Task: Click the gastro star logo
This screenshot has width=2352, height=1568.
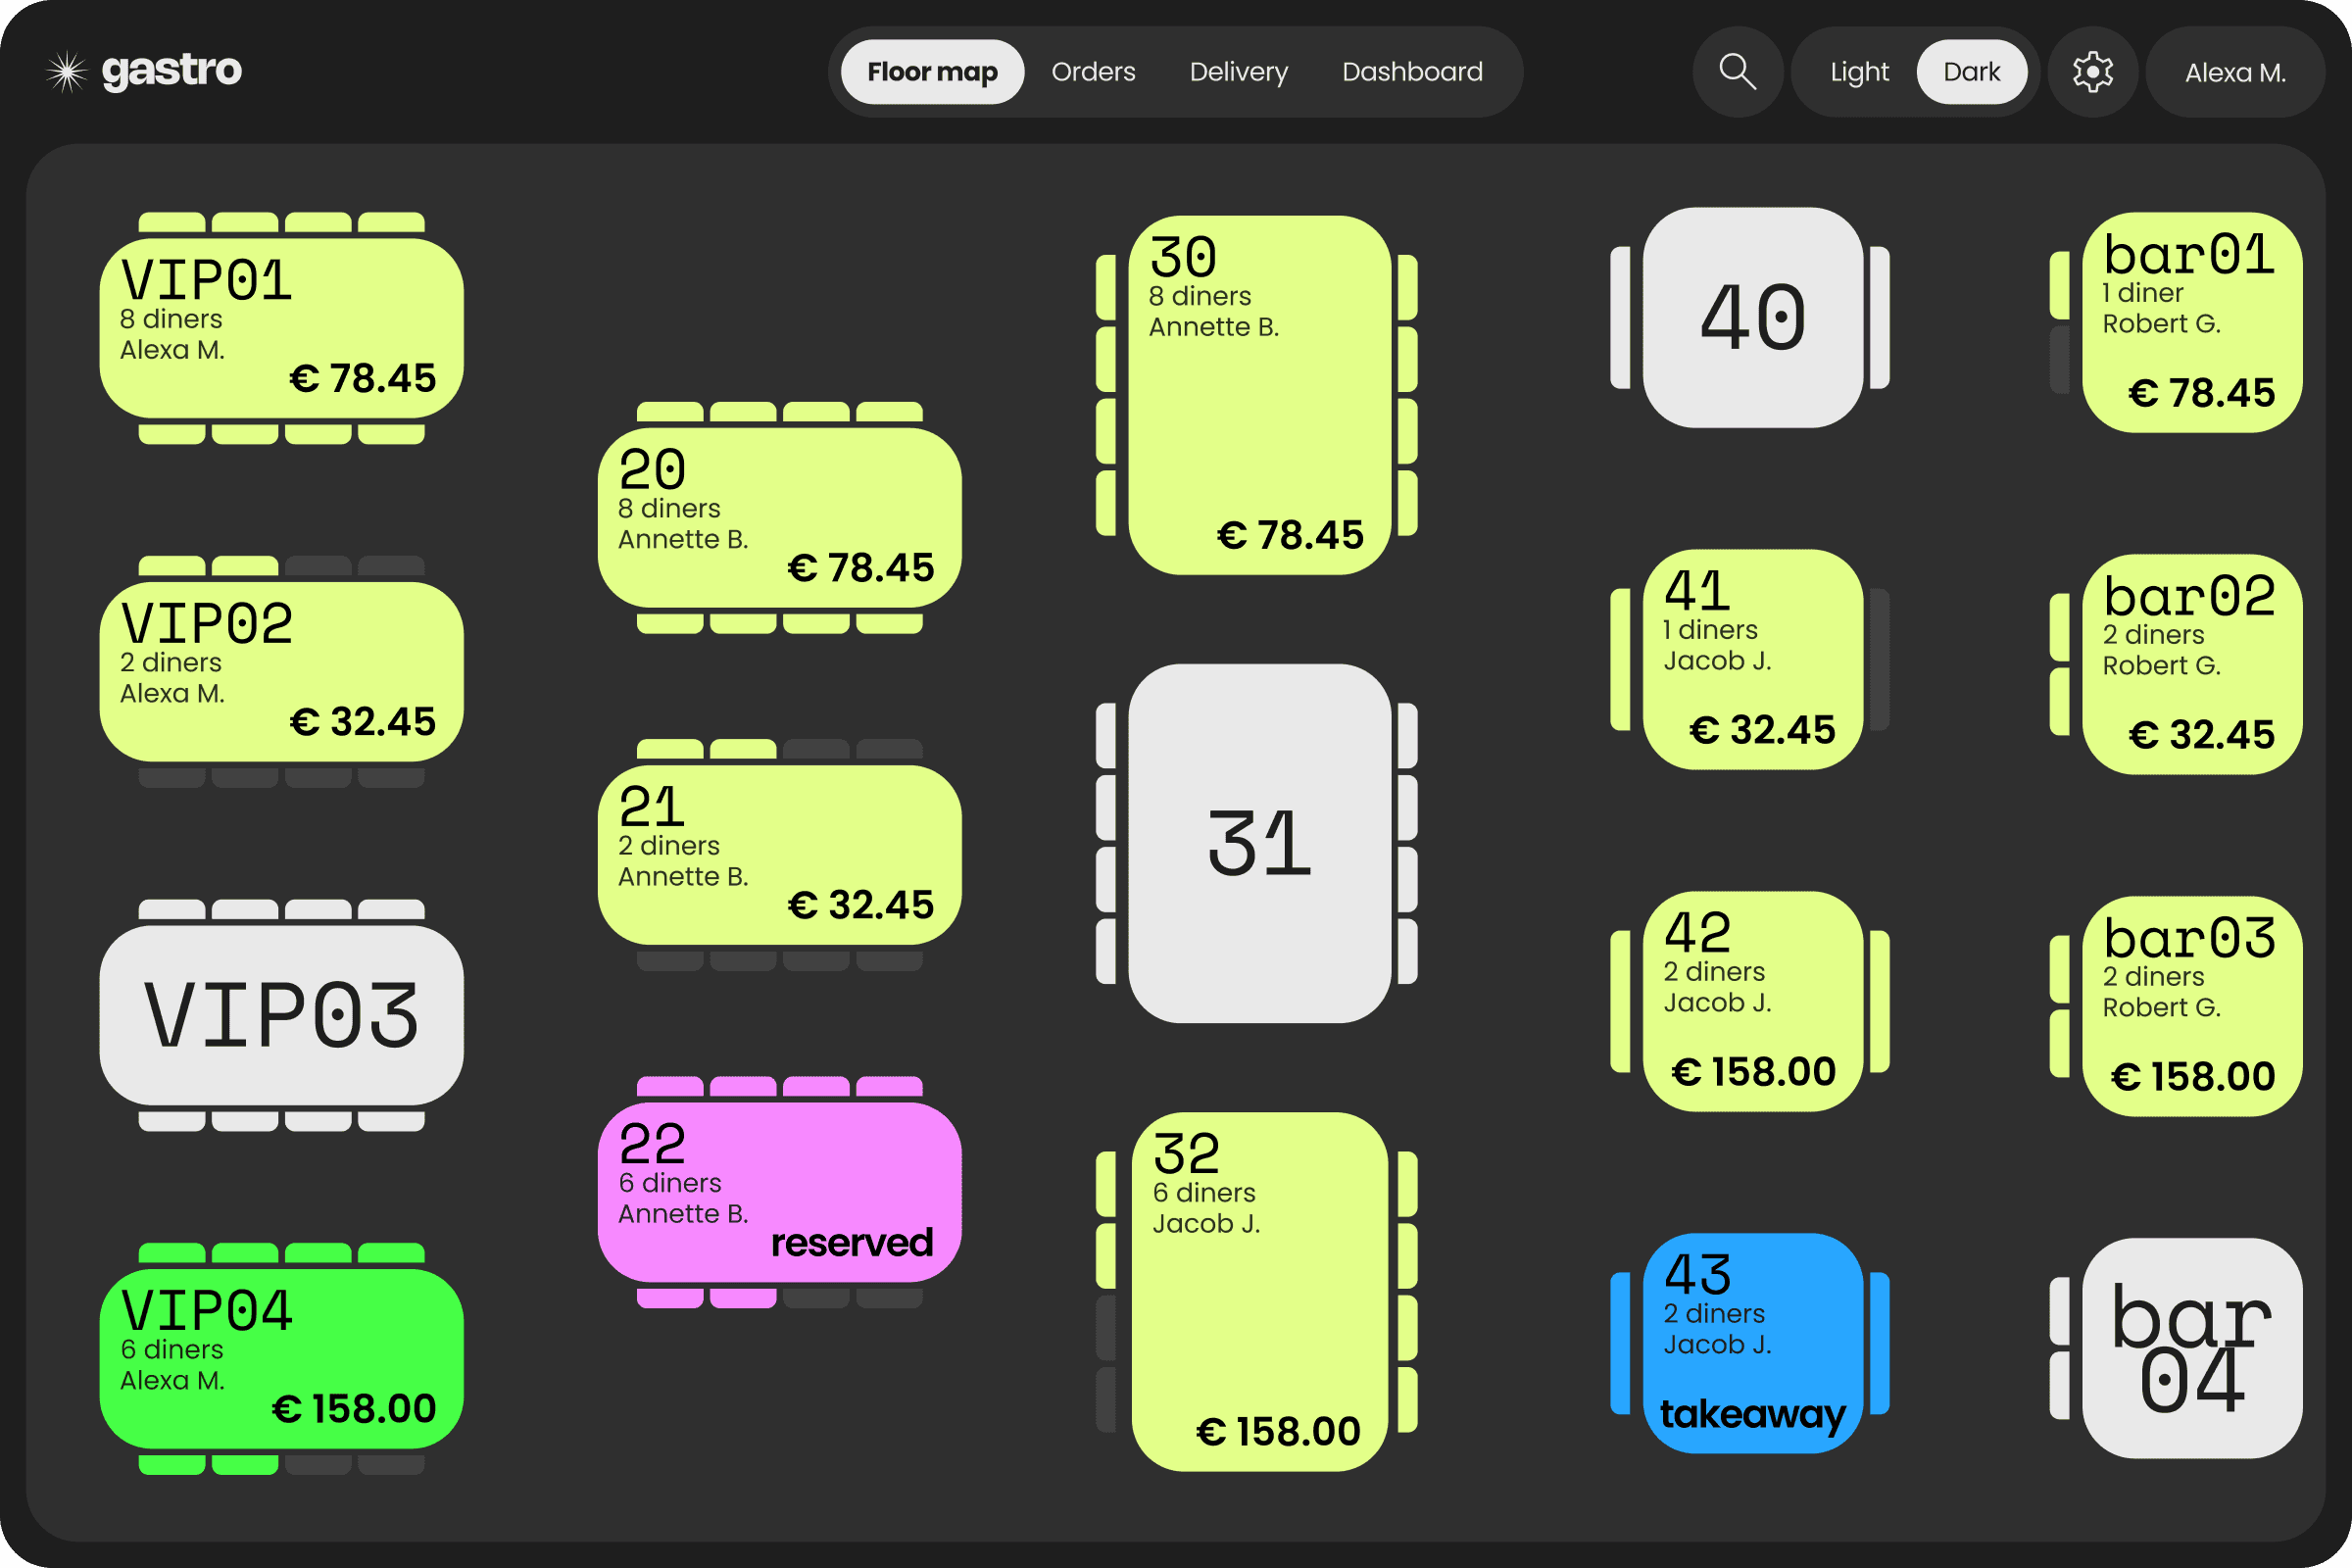Action: (66, 70)
